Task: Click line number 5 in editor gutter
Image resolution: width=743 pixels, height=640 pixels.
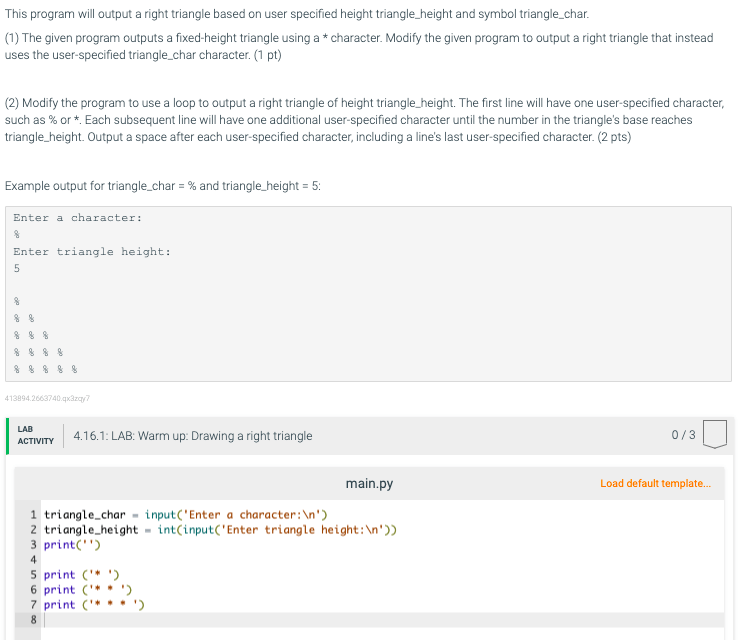Action: pos(34,575)
